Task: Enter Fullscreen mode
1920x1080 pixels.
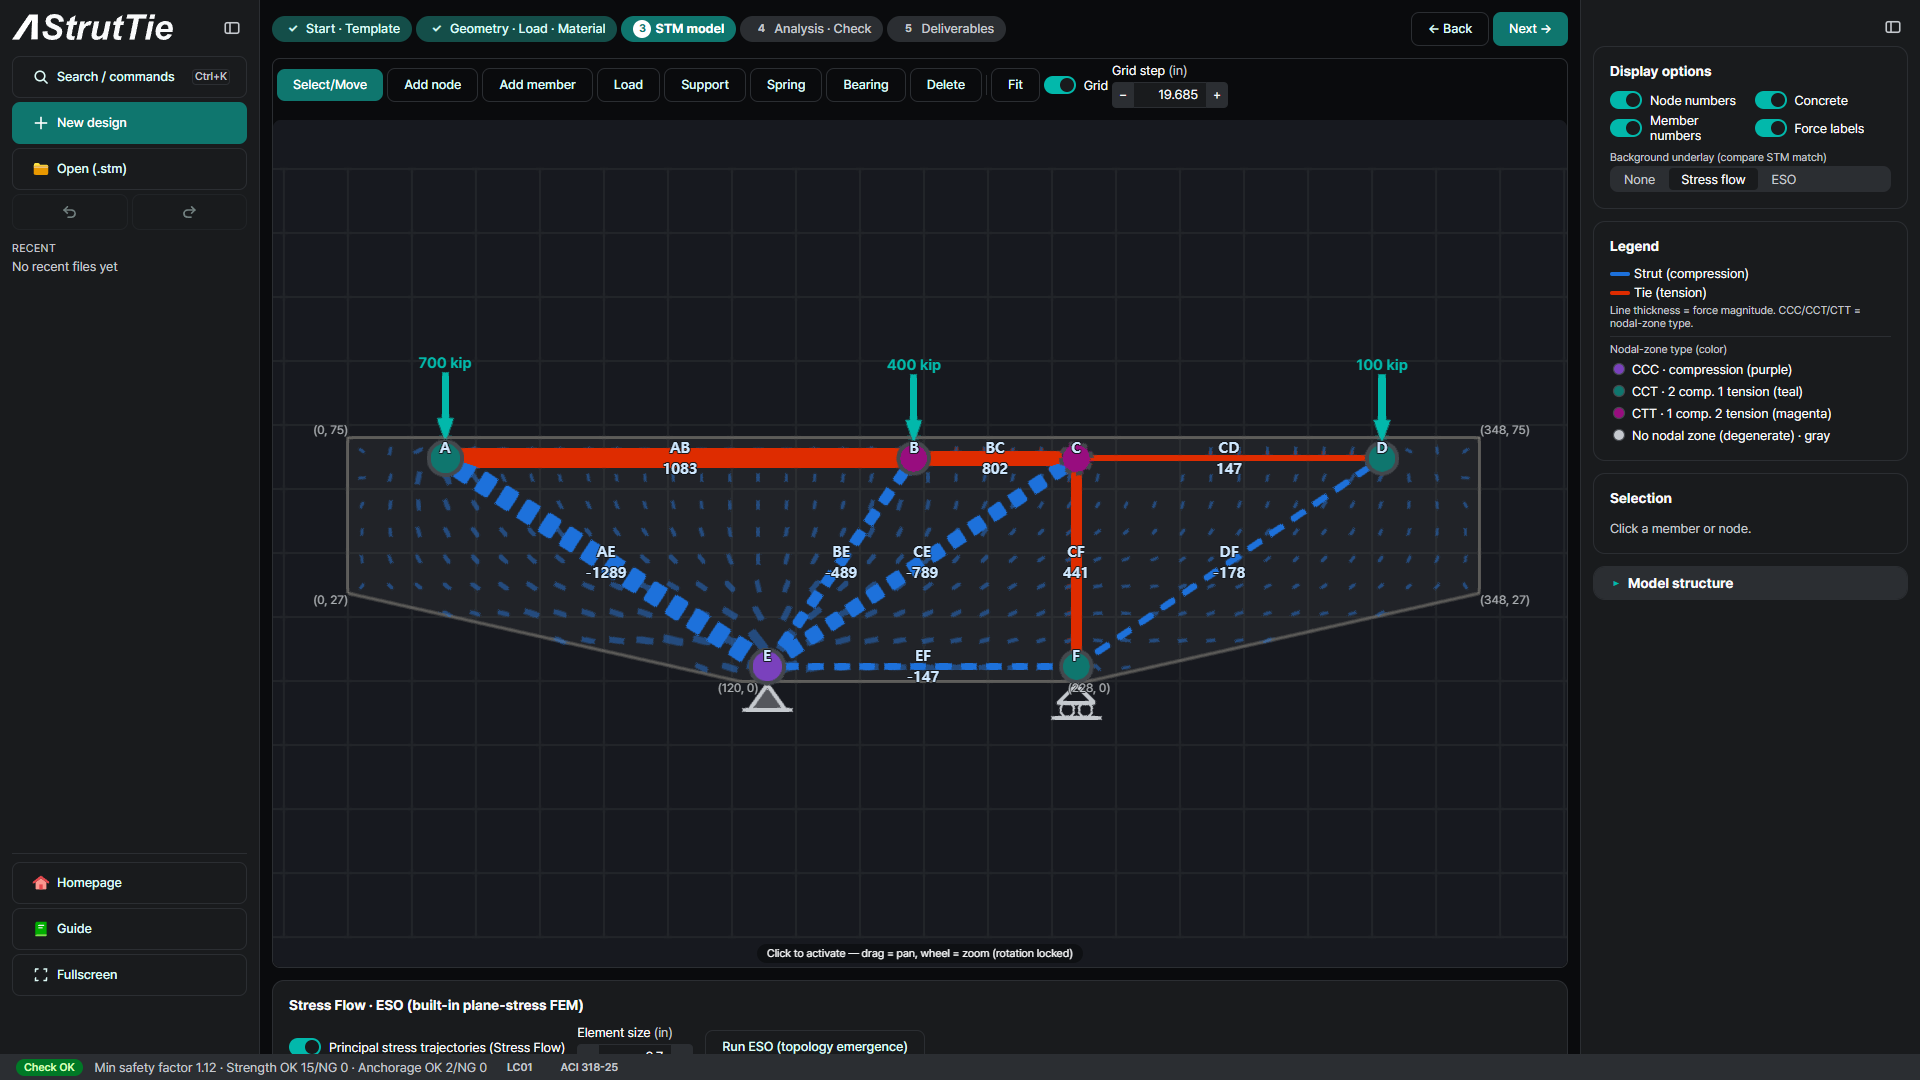Action: 129,975
